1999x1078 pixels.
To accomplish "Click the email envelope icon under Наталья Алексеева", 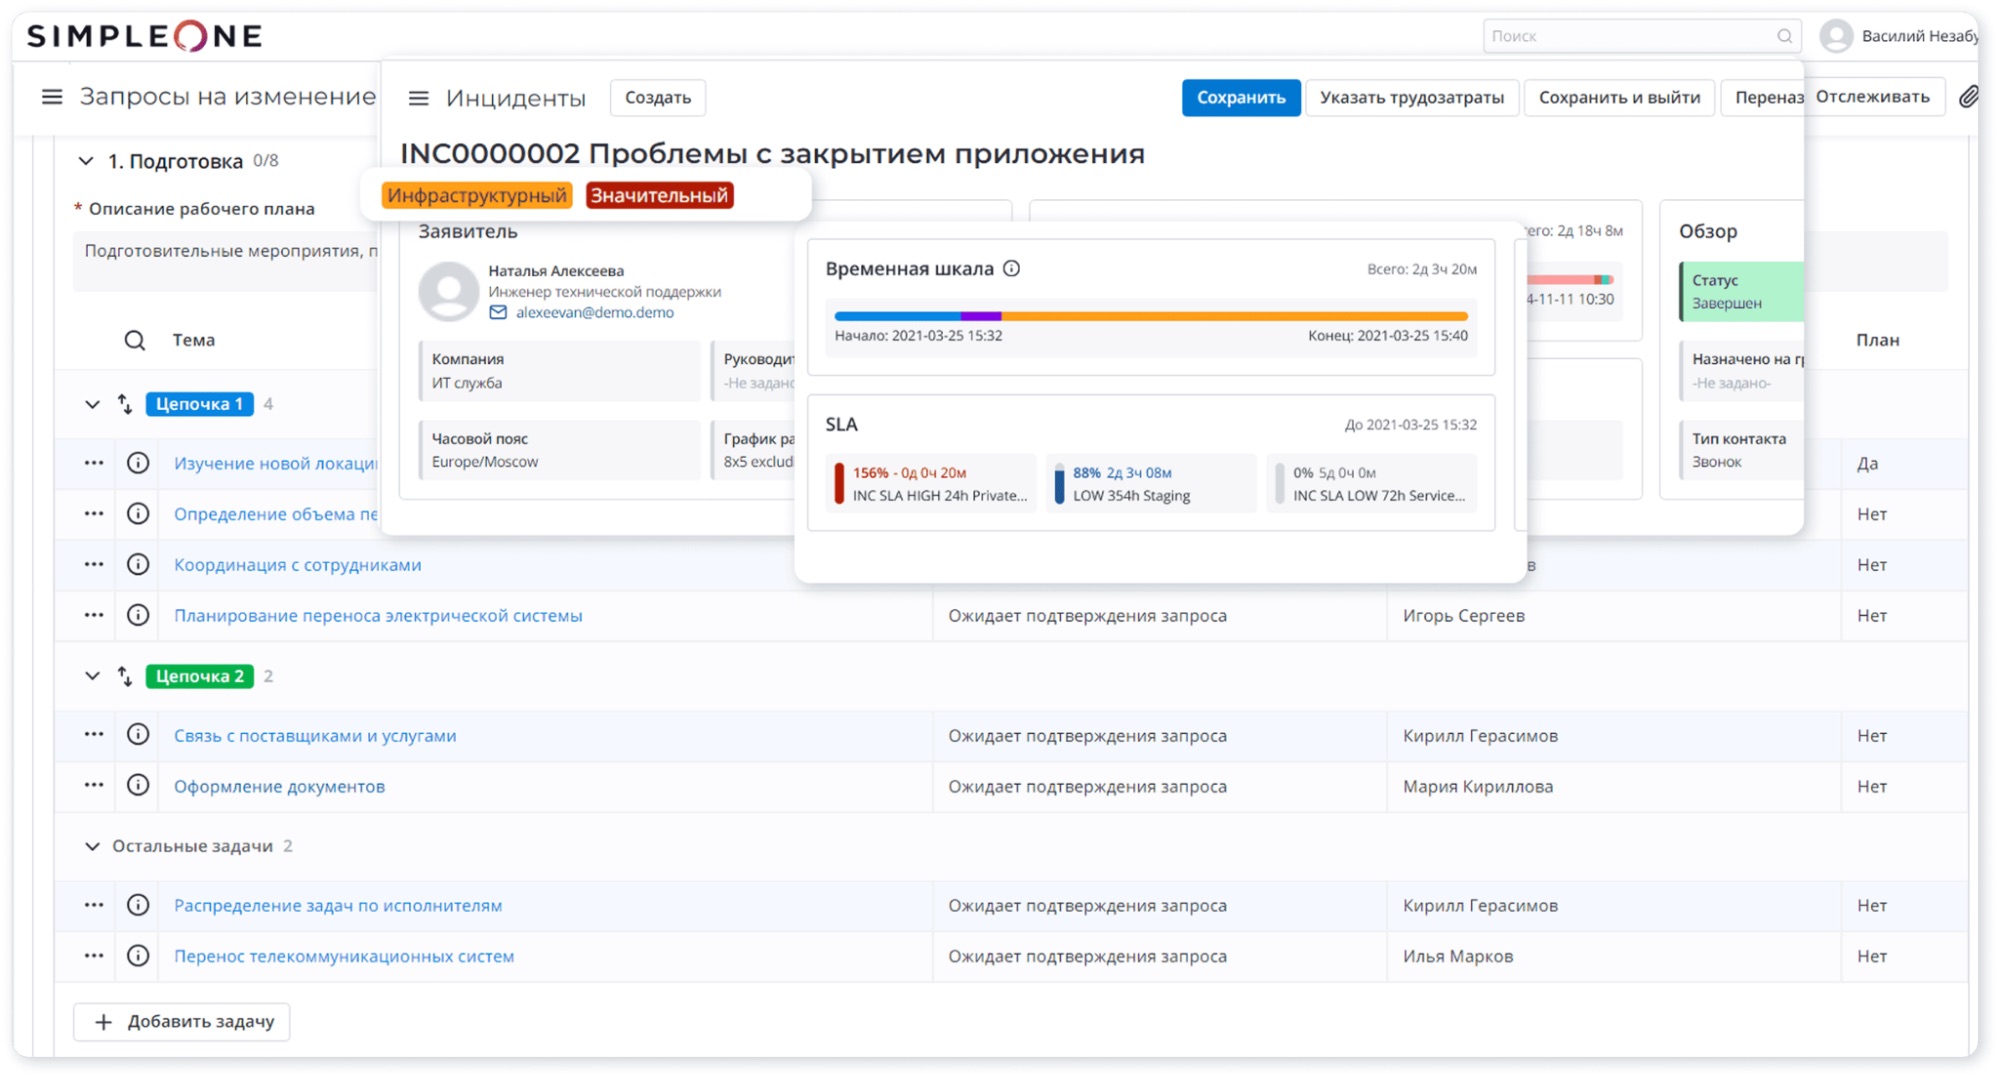I will (x=498, y=313).
